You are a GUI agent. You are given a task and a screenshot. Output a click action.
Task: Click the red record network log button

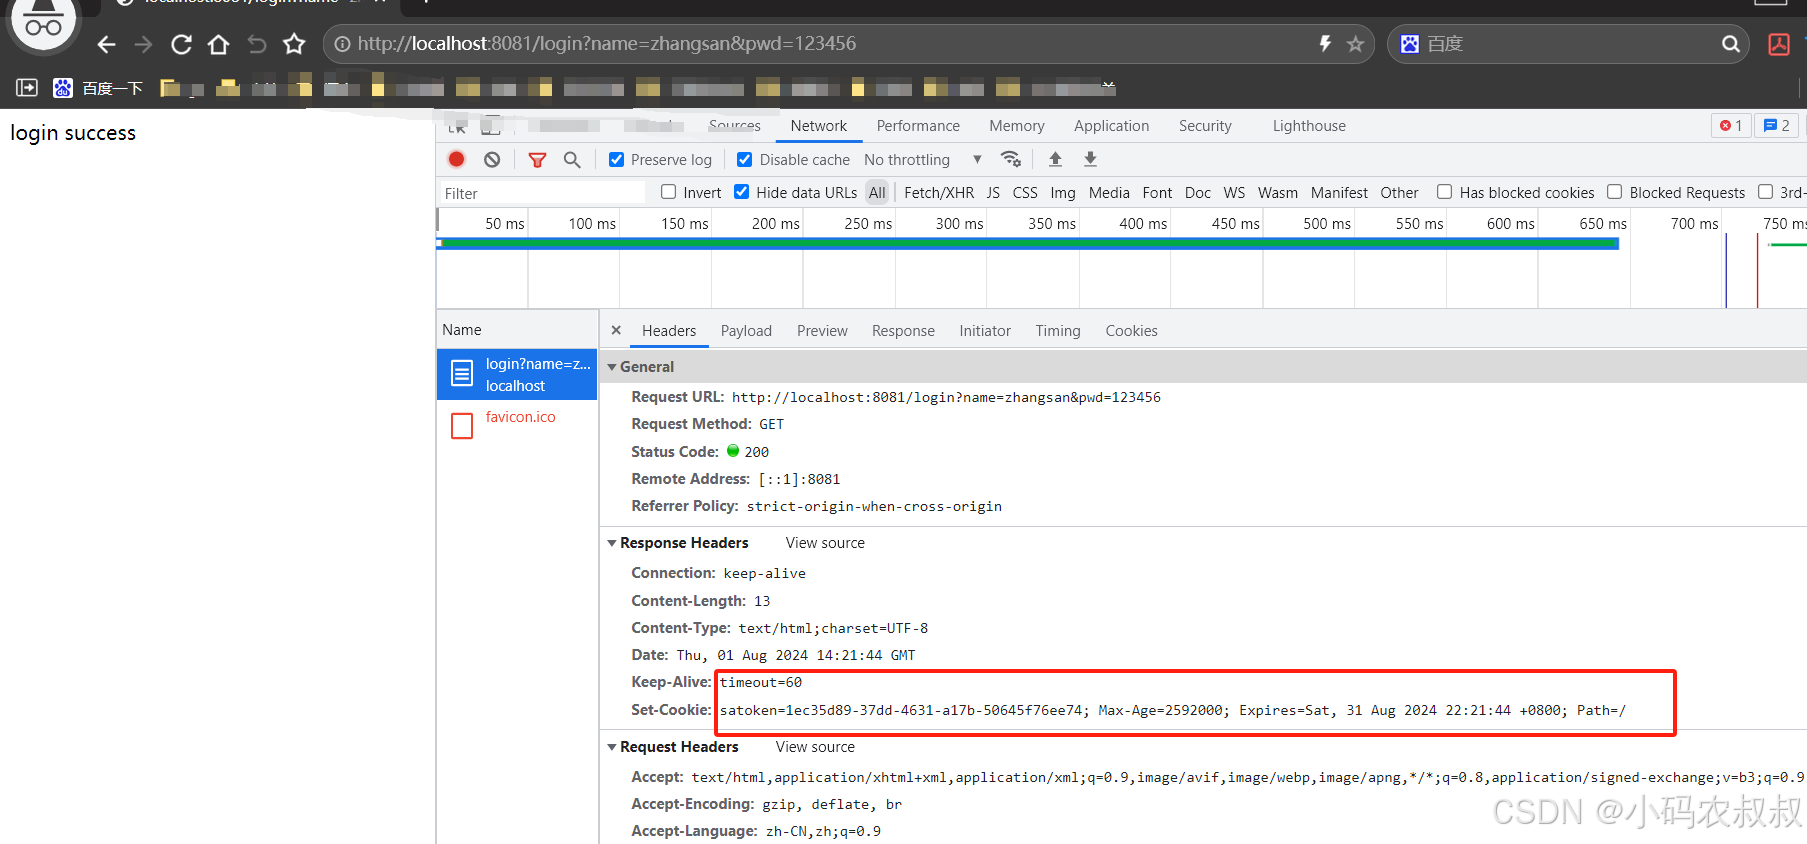click(x=456, y=159)
